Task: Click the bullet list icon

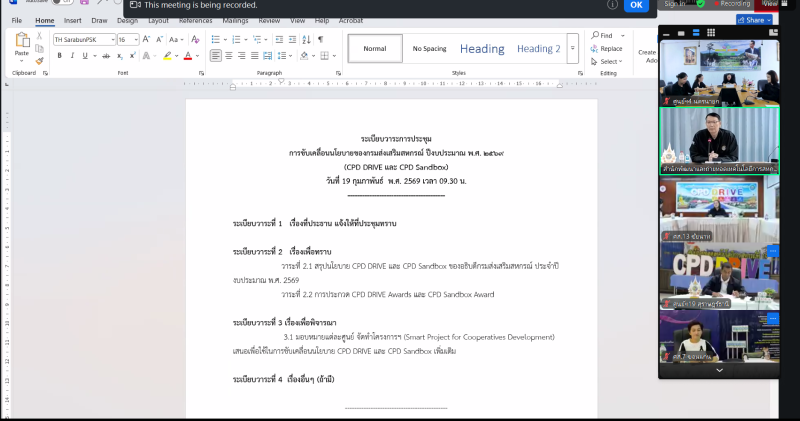Action: tap(216, 39)
